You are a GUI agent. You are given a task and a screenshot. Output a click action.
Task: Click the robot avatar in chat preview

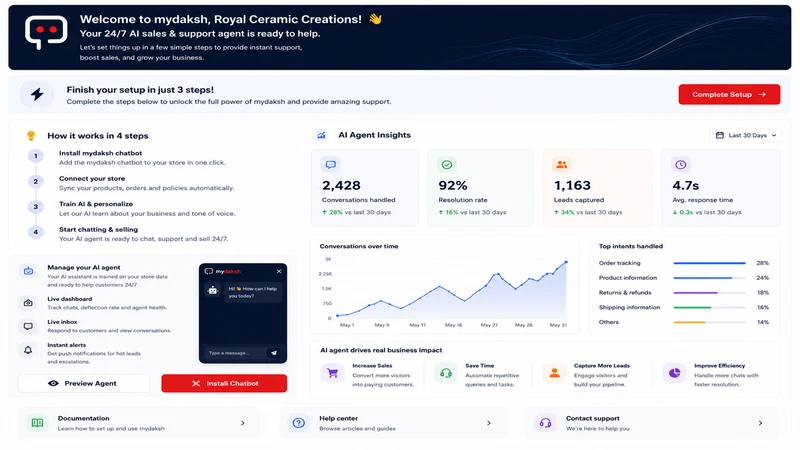coord(213,290)
